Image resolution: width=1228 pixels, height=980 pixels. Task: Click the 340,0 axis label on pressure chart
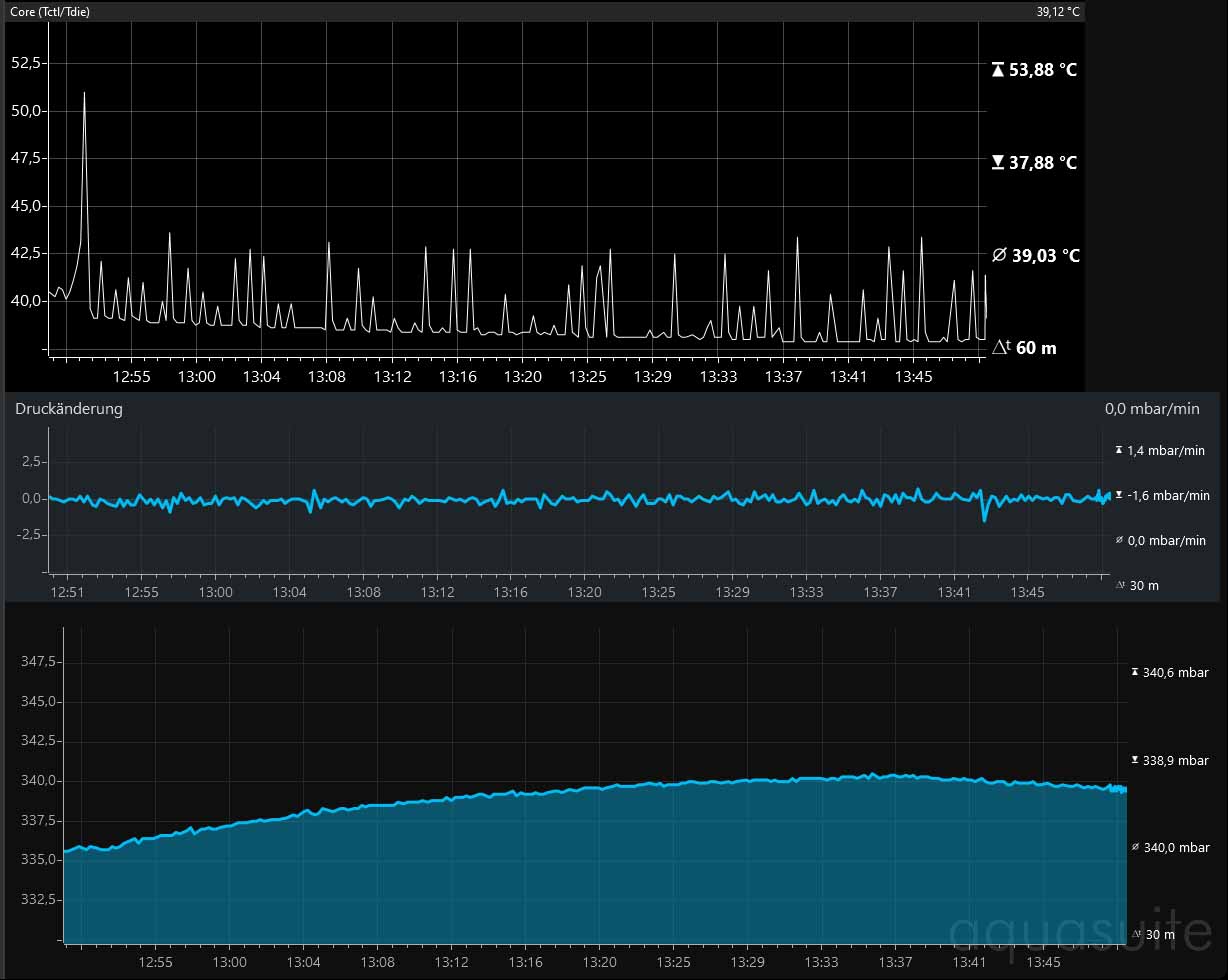[37, 781]
